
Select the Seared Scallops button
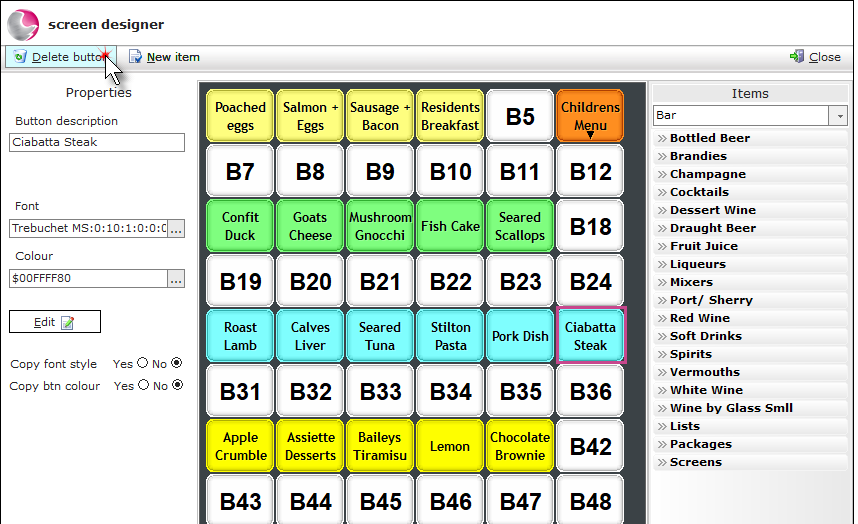click(x=520, y=226)
